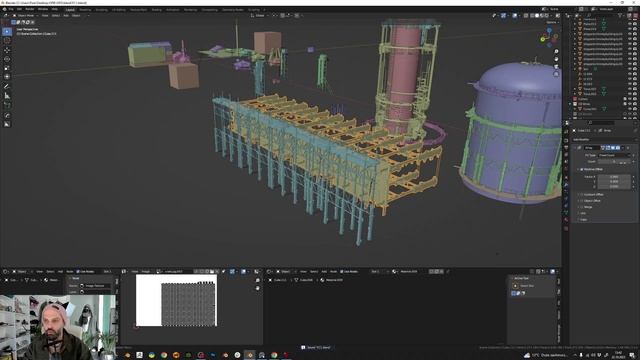Screen dimensions: 640x360
Task: Open the Material properties tab
Action: 566,220
